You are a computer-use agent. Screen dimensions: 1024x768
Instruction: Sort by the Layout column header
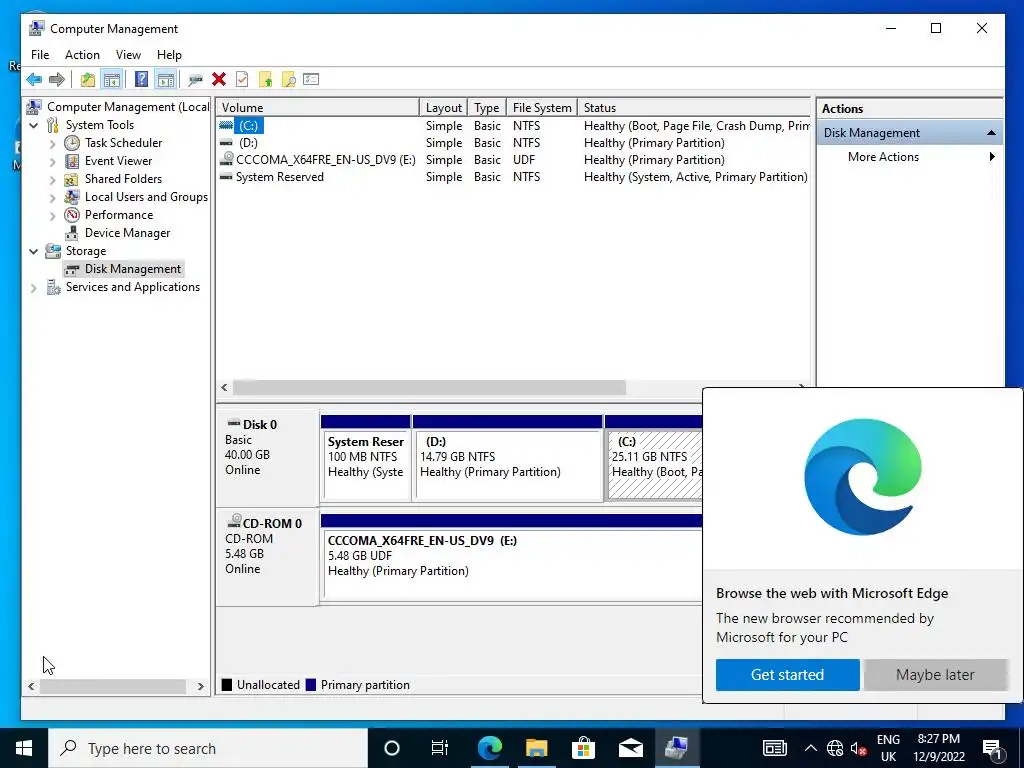[443, 108]
